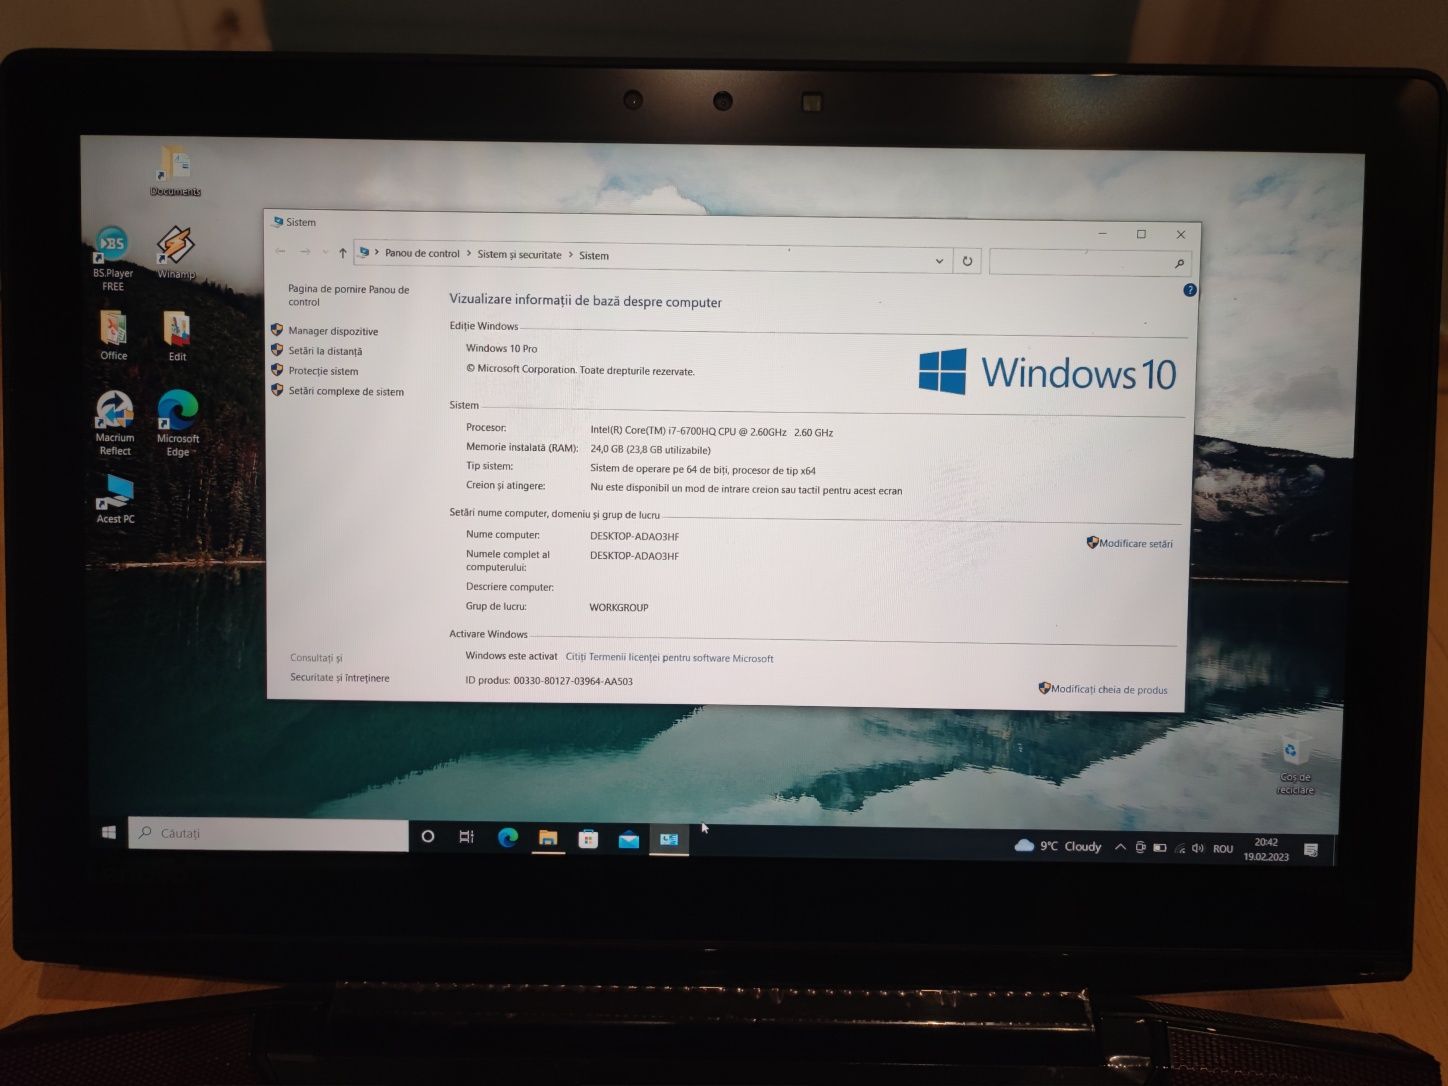
Task: Open help question mark icon
Action: [1189, 290]
